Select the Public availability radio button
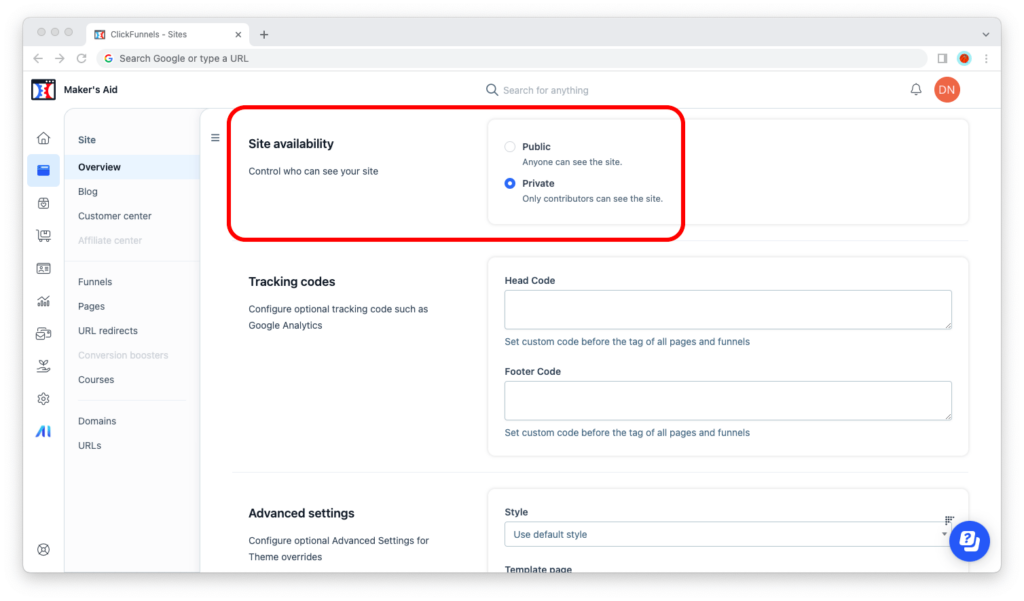This screenshot has height=601, width=1024. 509,146
